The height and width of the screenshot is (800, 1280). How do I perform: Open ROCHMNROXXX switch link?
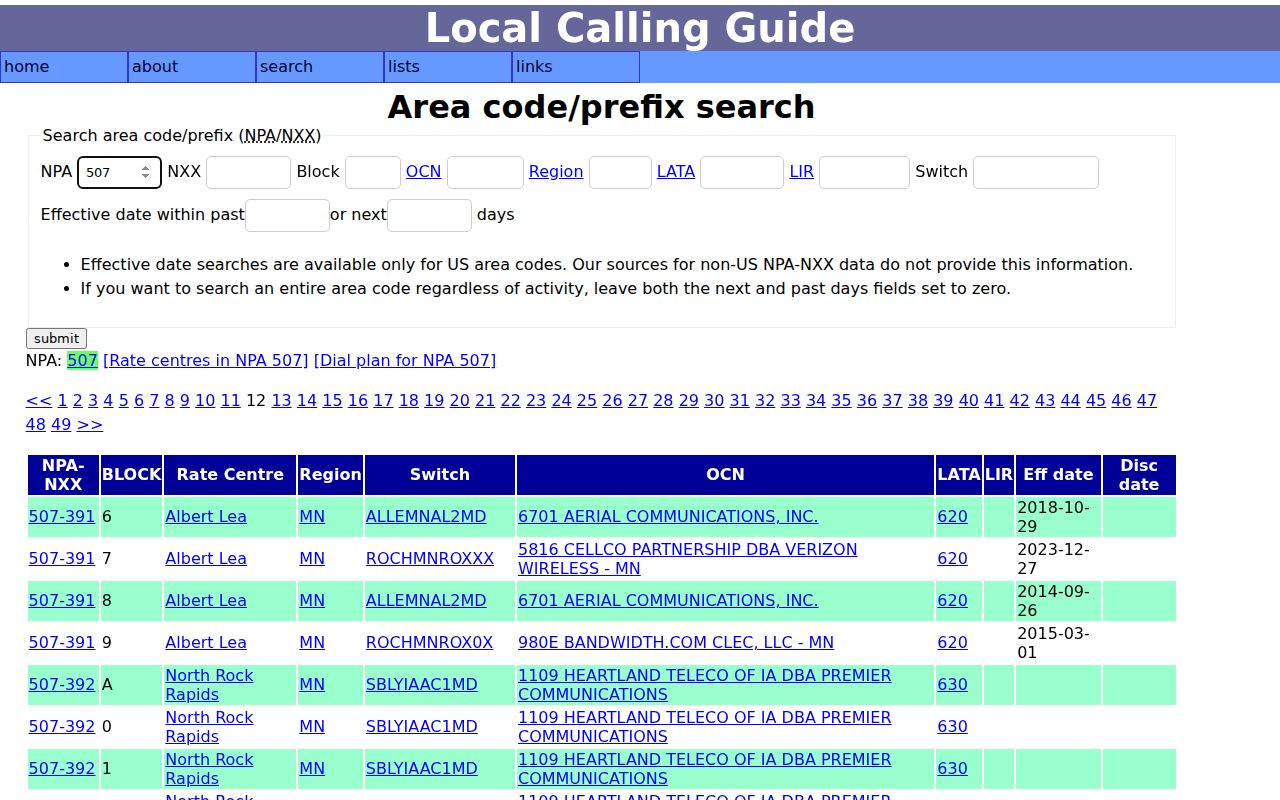pos(430,559)
